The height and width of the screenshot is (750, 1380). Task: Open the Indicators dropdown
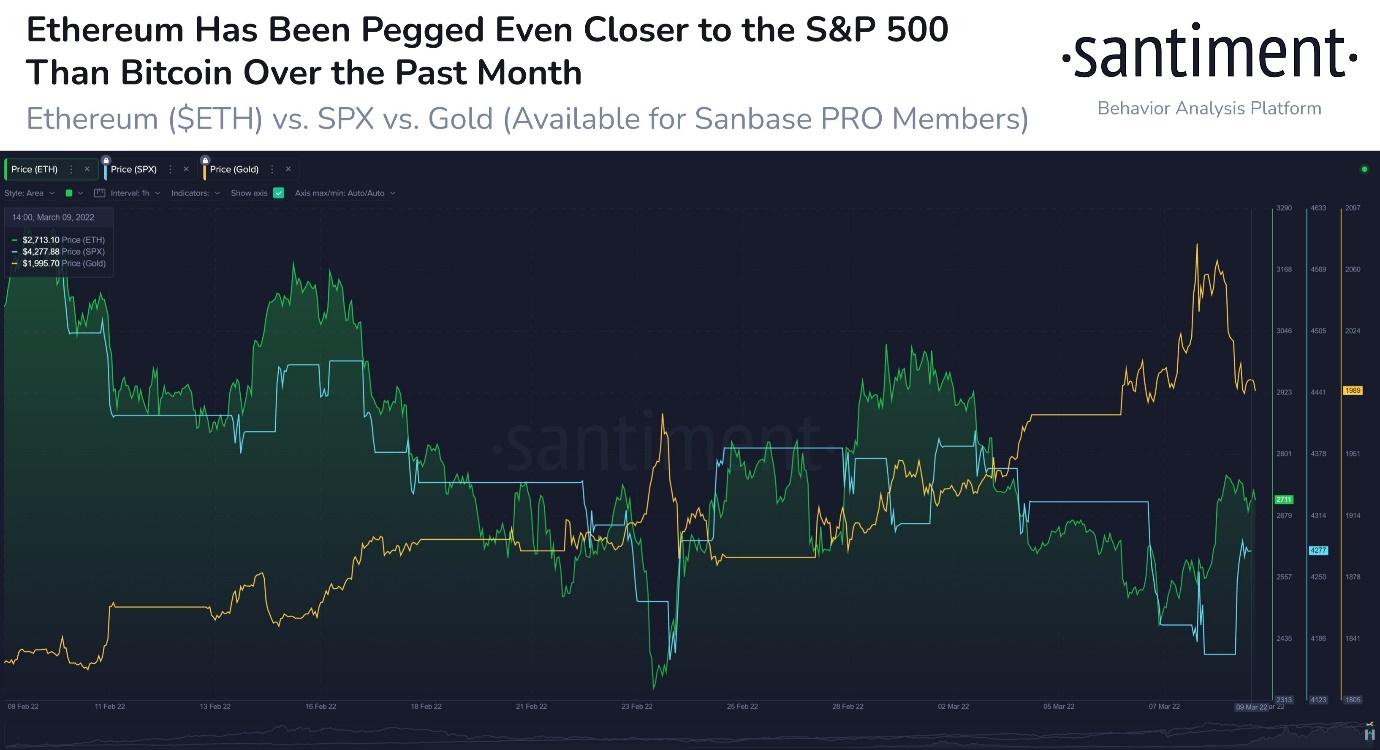(194, 192)
